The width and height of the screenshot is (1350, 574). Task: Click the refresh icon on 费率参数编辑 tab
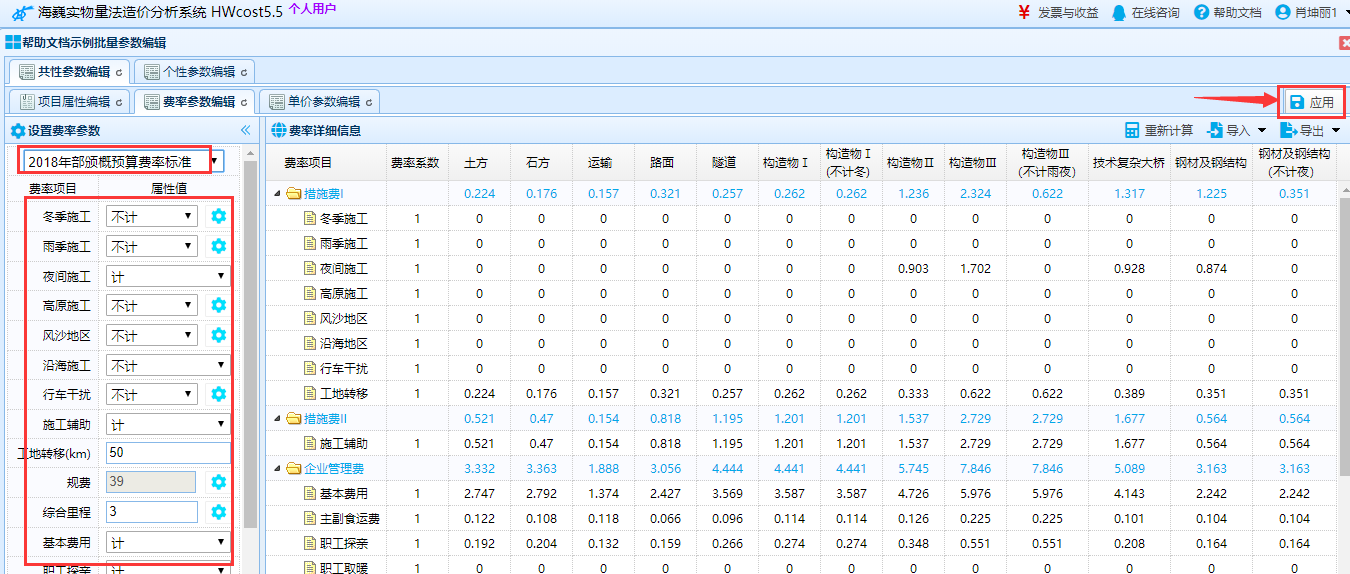(244, 102)
